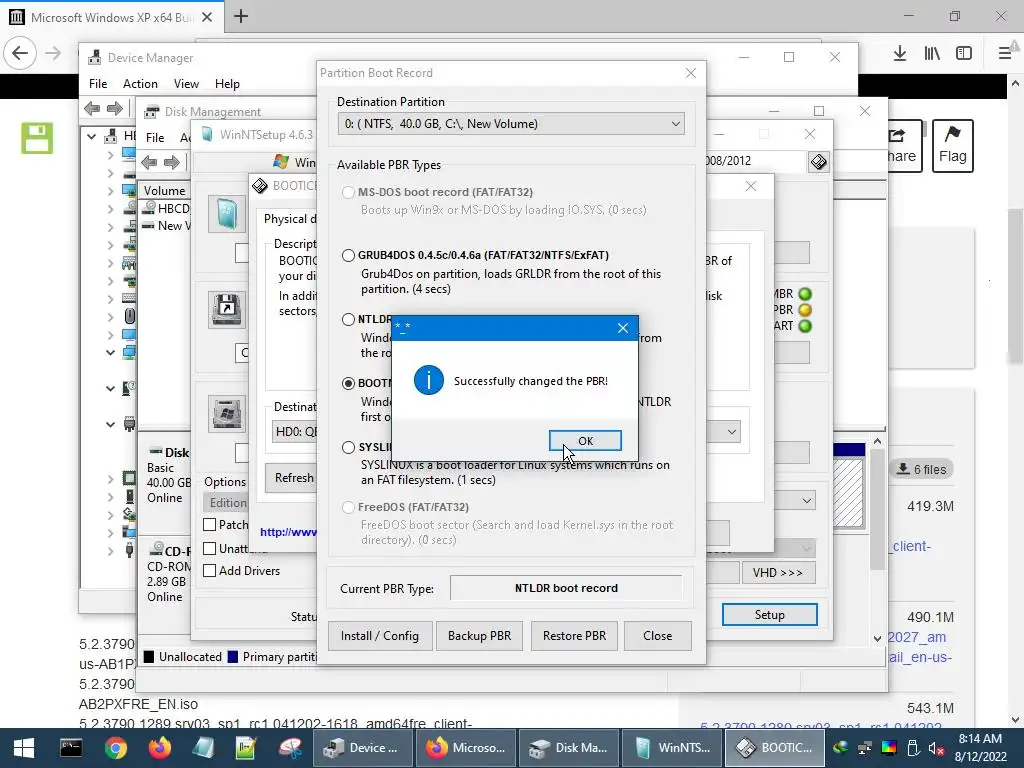Click the forward arrow in Disk Management toolbar
Screen dimensions: 1024x768
click(x=172, y=163)
